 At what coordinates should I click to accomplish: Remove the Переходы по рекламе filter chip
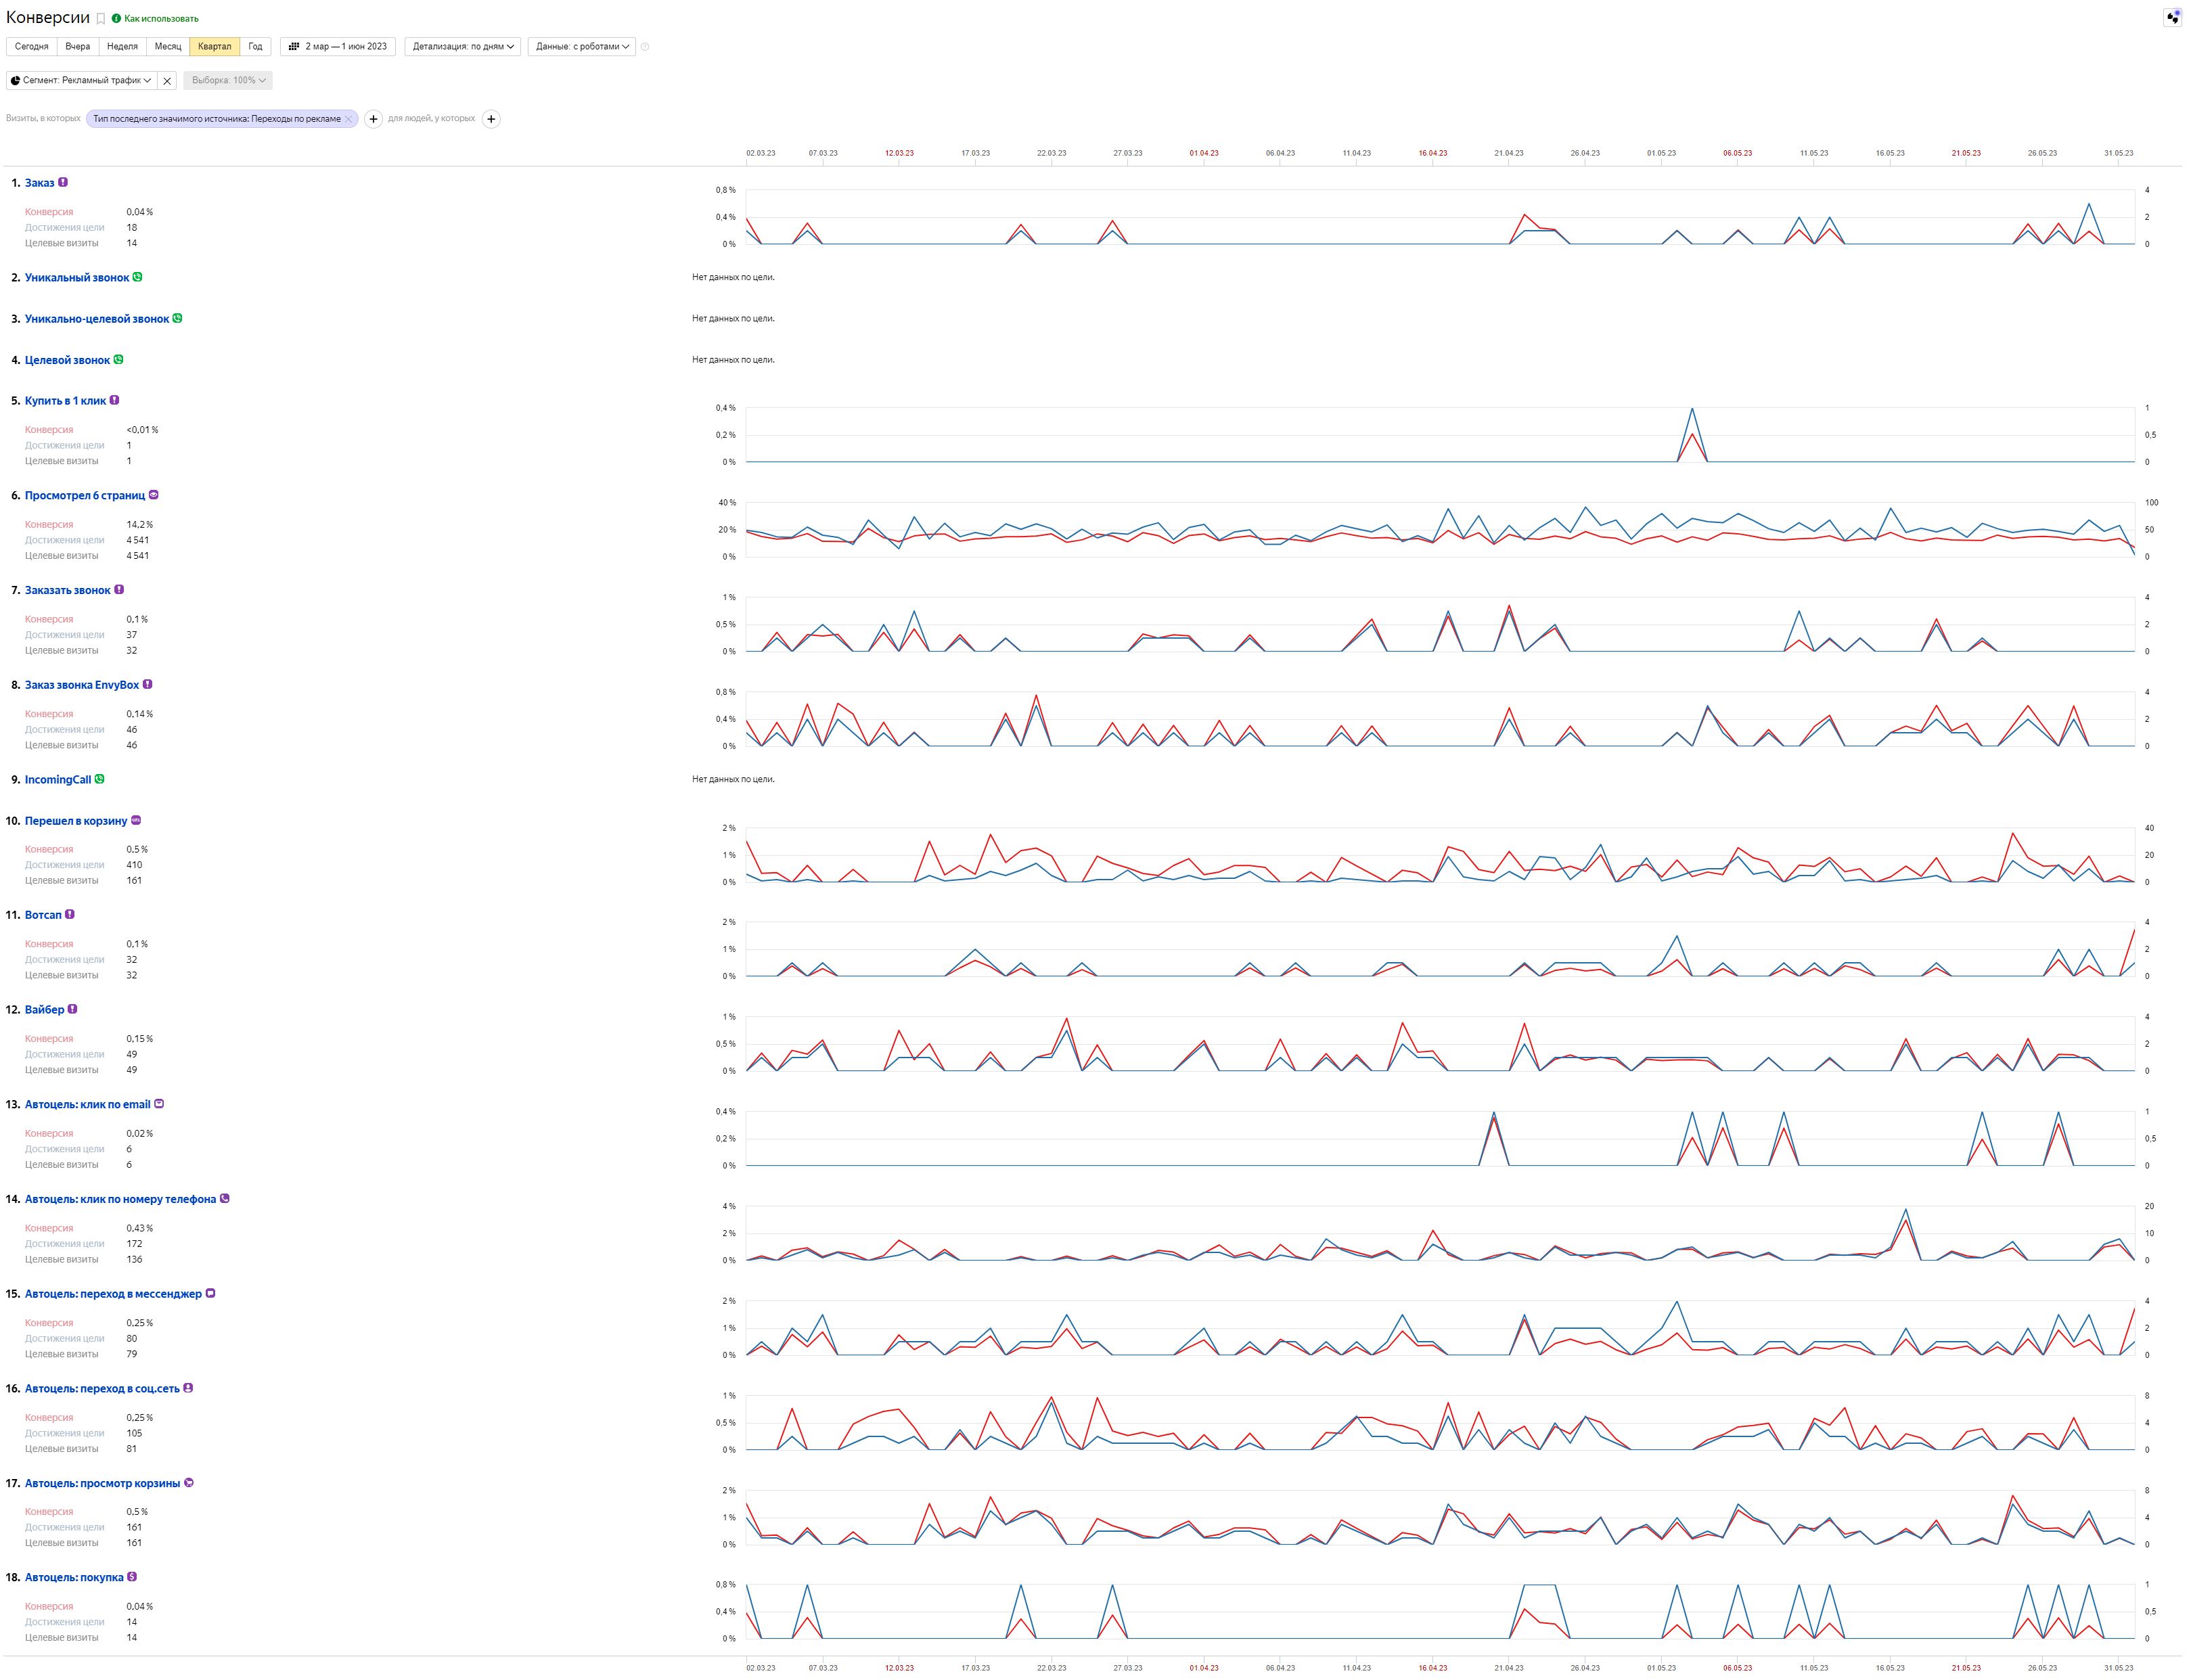[x=349, y=119]
